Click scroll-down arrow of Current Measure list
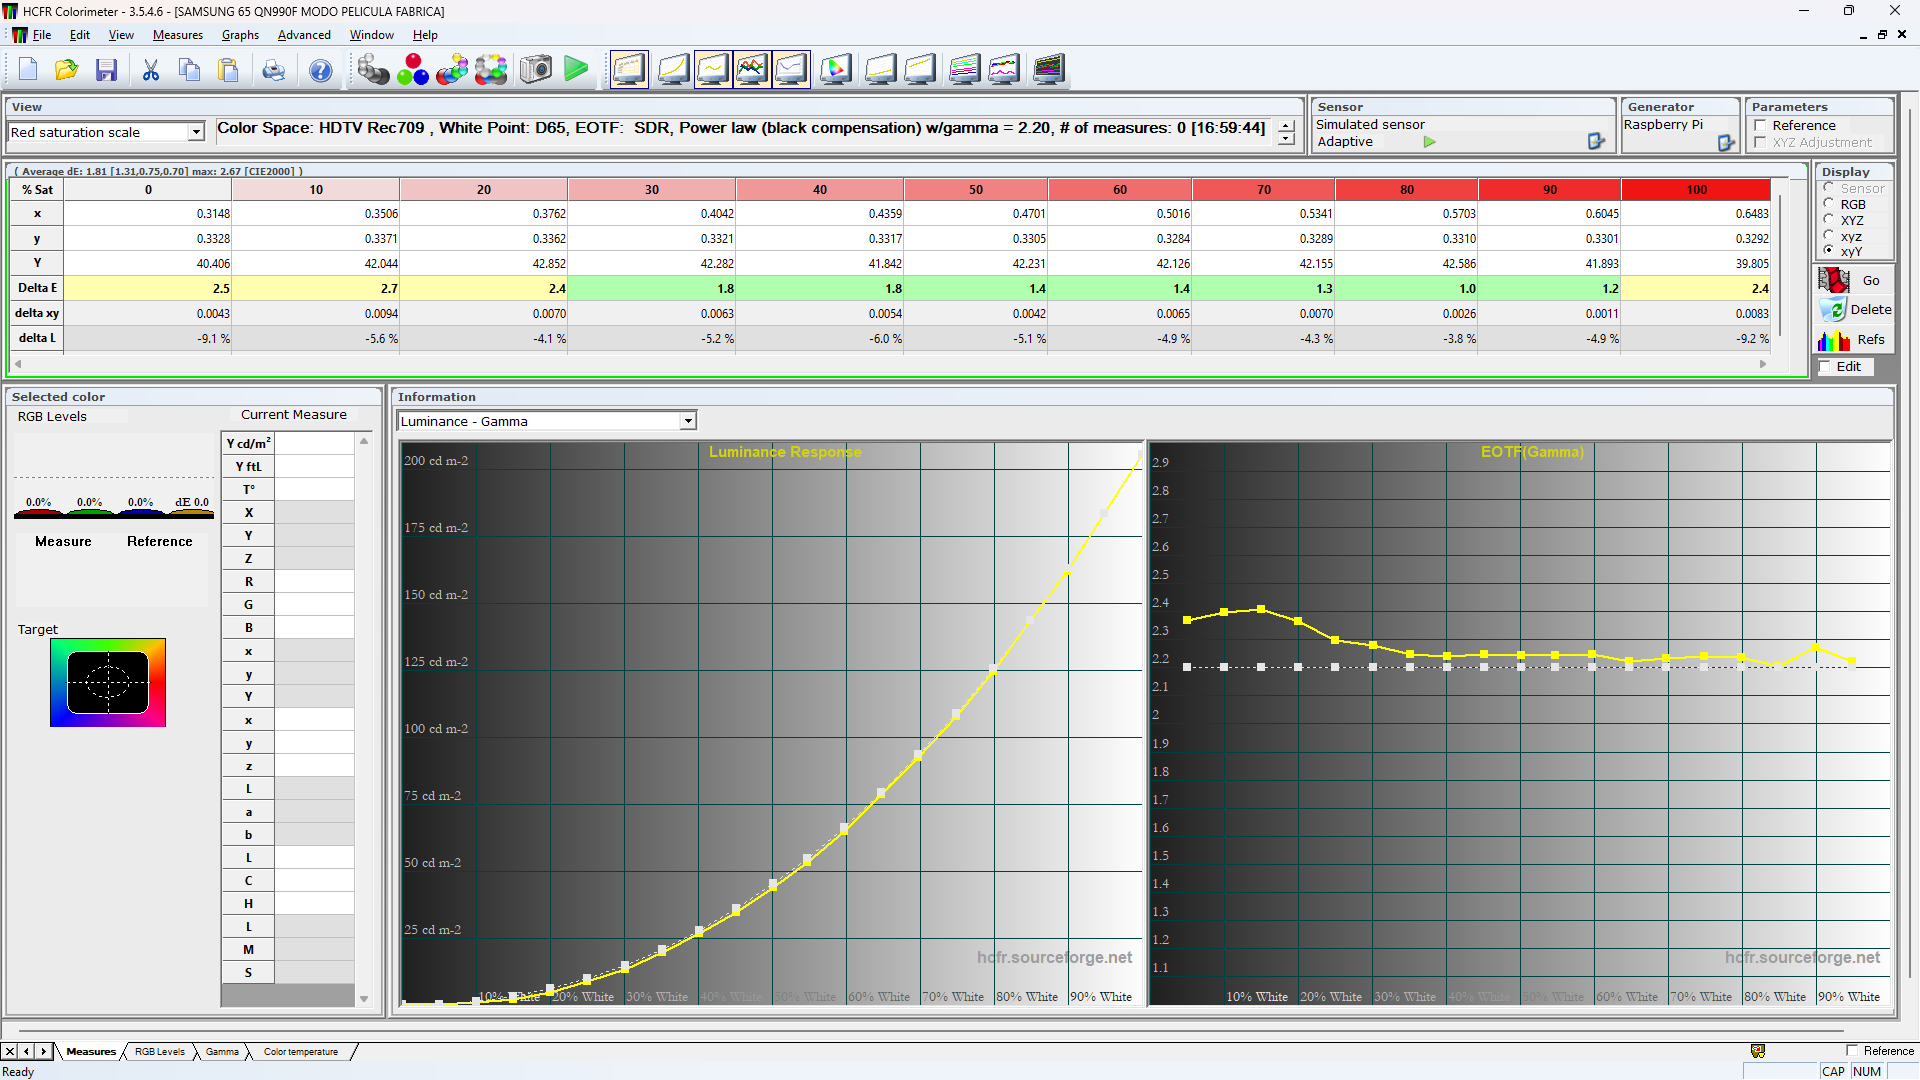 364,999
